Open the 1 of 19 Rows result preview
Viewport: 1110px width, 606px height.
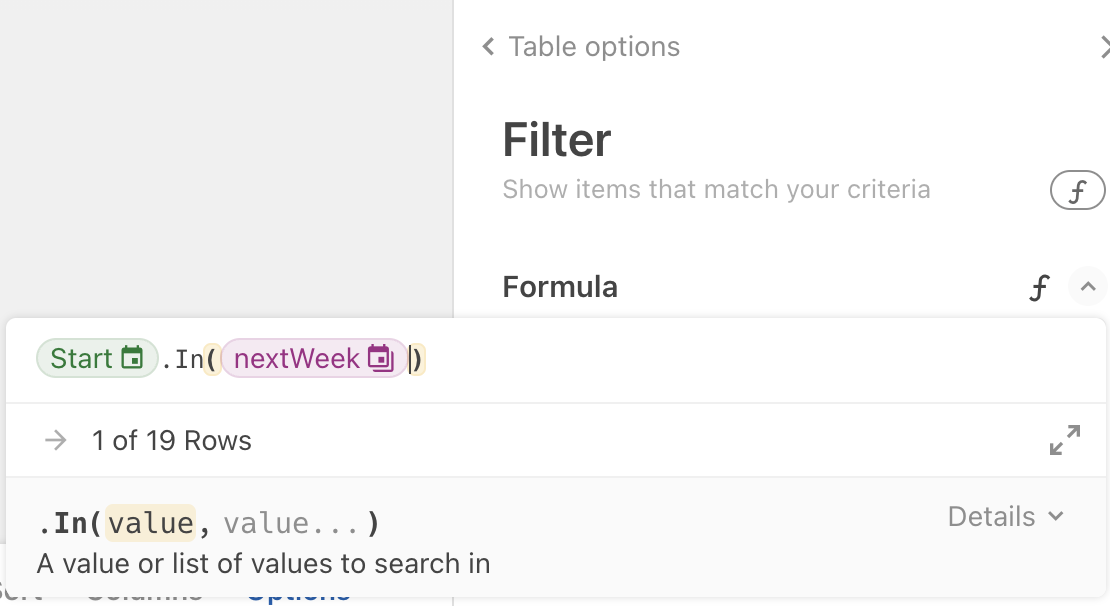[171, 440]
